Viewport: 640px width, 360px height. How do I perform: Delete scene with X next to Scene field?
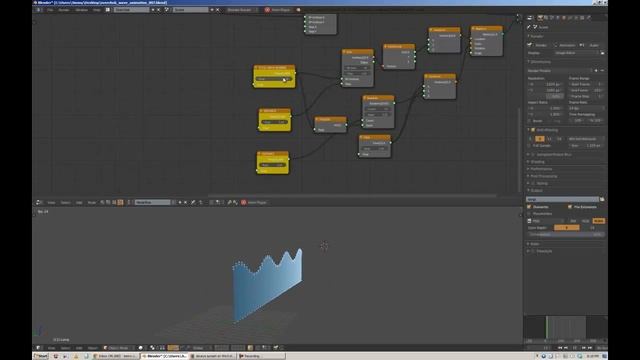(218, 10)
